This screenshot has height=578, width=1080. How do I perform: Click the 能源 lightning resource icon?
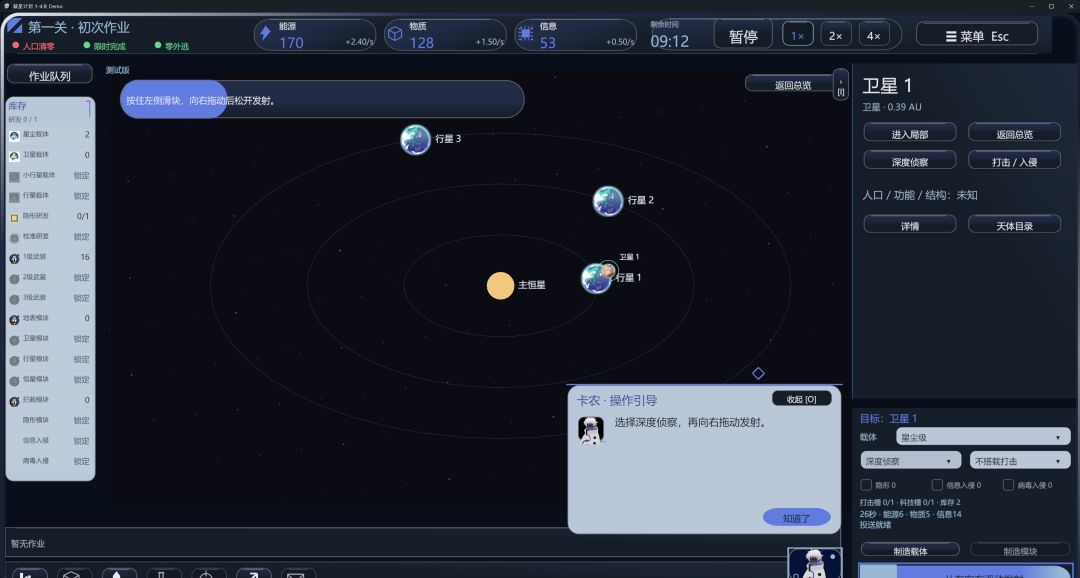(x=265, y=33)
